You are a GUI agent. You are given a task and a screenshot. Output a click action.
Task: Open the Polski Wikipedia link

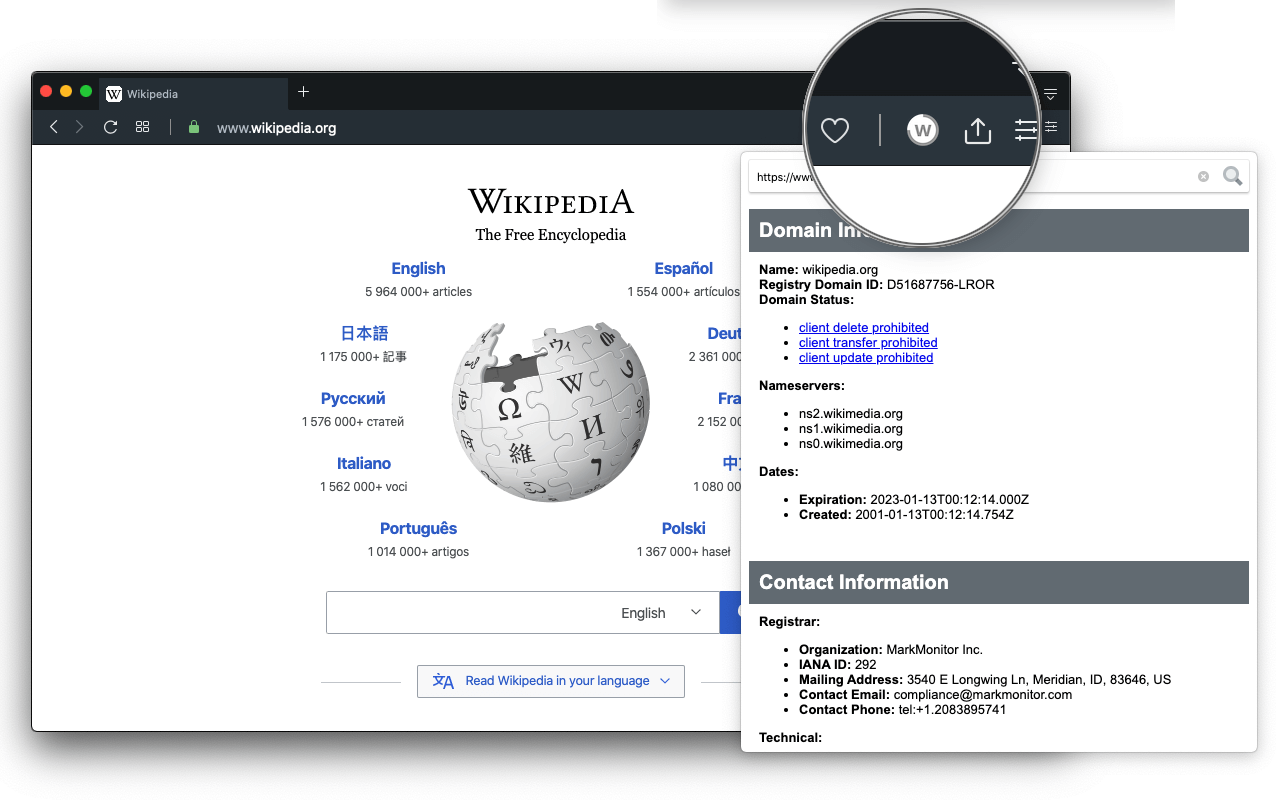pos(684,528)
